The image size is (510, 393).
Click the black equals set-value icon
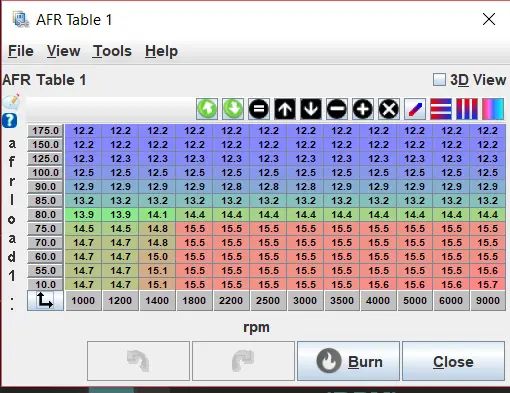tap(259, 109)
